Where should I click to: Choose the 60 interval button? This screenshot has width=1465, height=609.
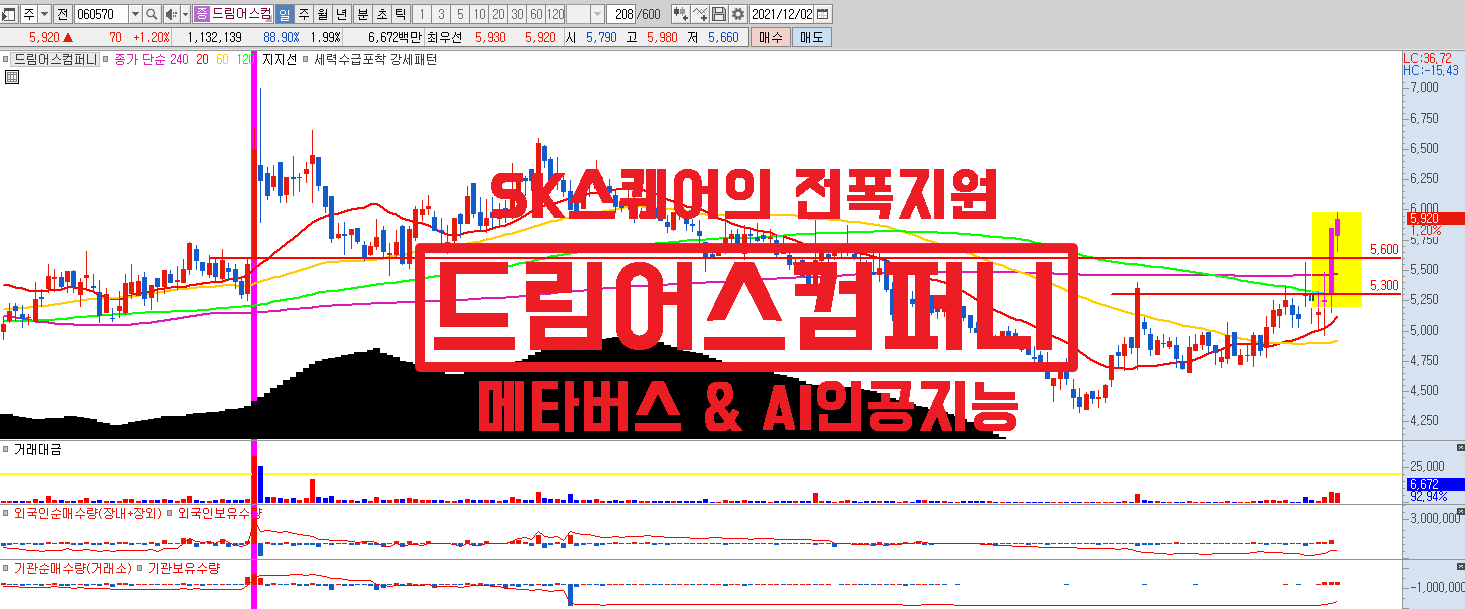pyautogui.click(x=536, y=14)
